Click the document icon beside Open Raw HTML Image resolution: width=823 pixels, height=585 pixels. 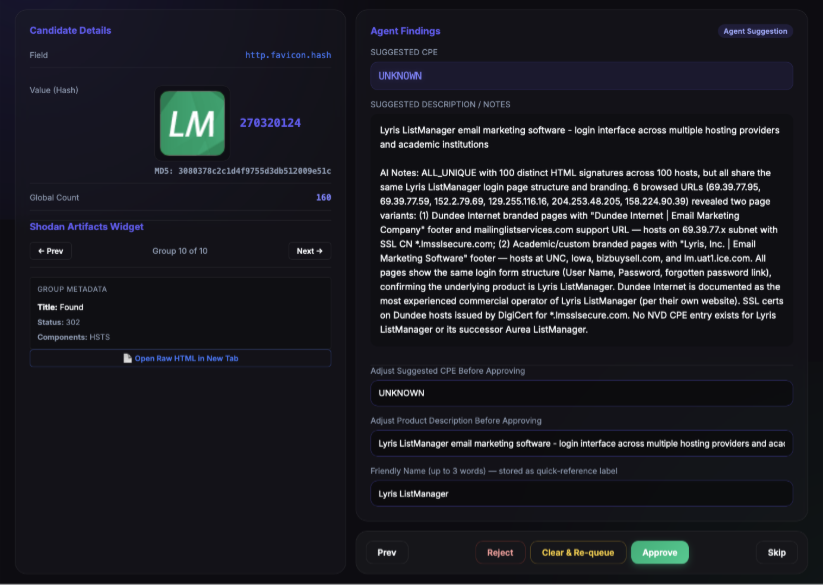[127, 358]
